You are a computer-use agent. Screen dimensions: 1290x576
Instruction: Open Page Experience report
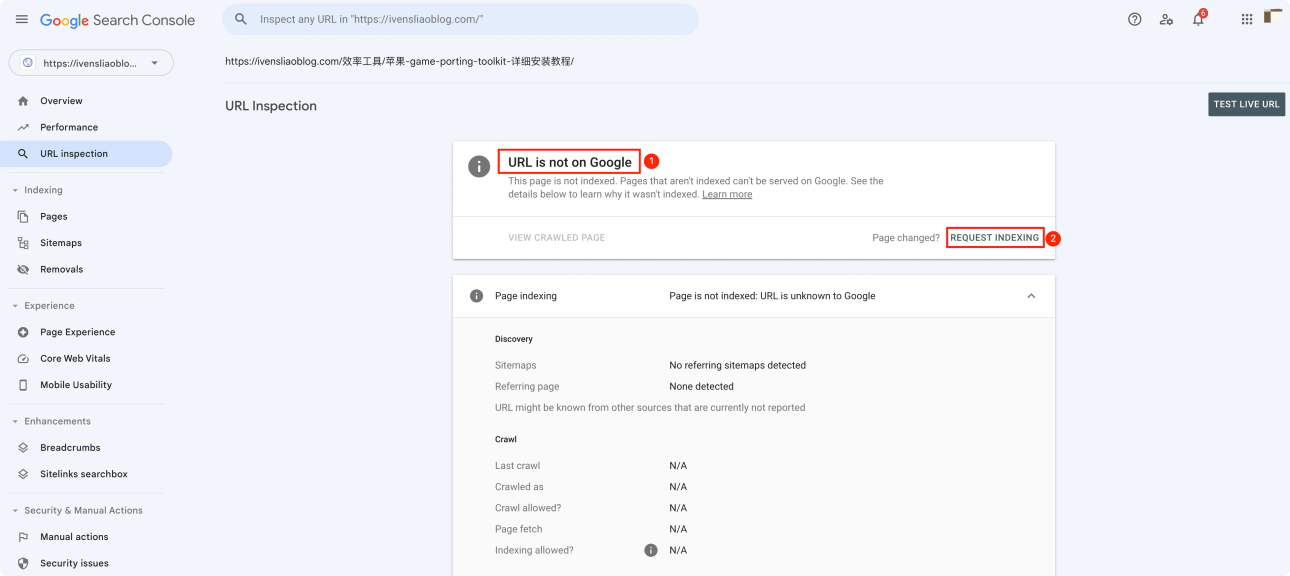click(x=77, y=332)
